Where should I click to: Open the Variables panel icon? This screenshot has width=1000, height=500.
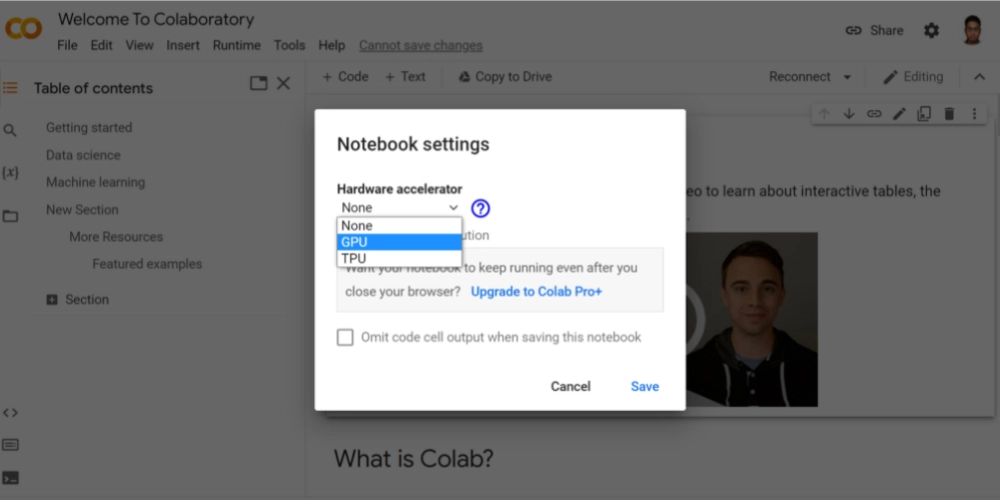pos(10,173)
